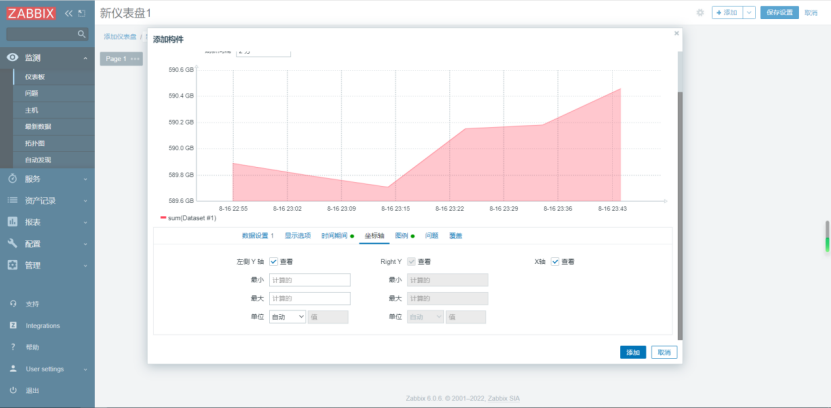
Task: Click the Zabbix SIA footer link
Action: (504, 398)
